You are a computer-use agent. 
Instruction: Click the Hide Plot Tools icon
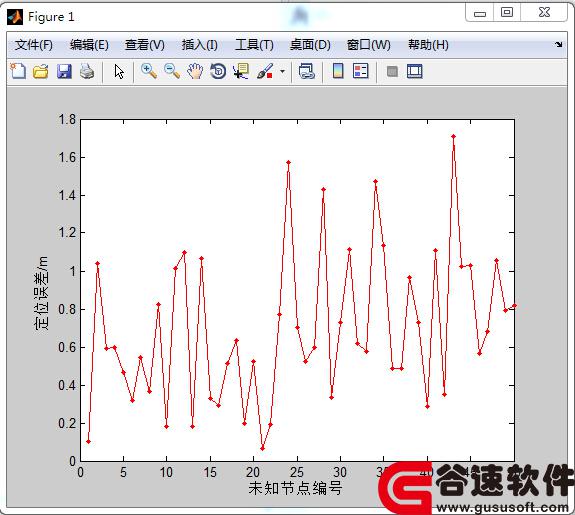point(392,71)
